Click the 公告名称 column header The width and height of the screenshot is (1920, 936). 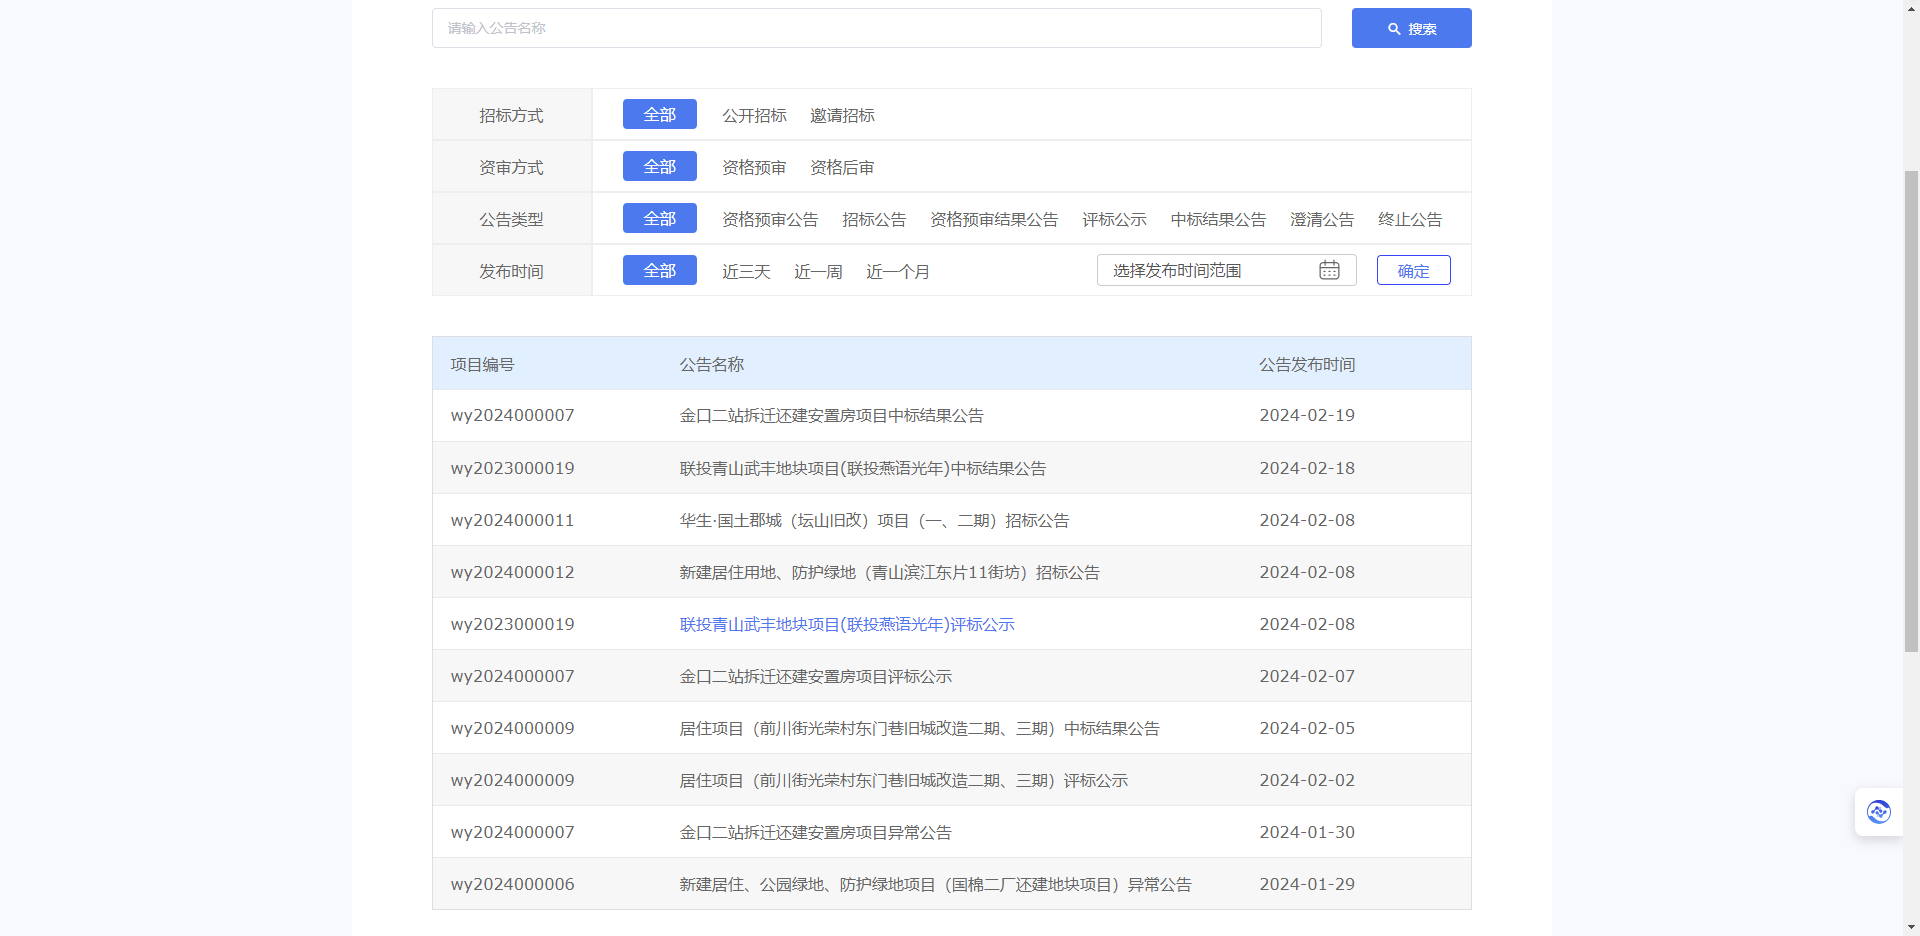712,364
